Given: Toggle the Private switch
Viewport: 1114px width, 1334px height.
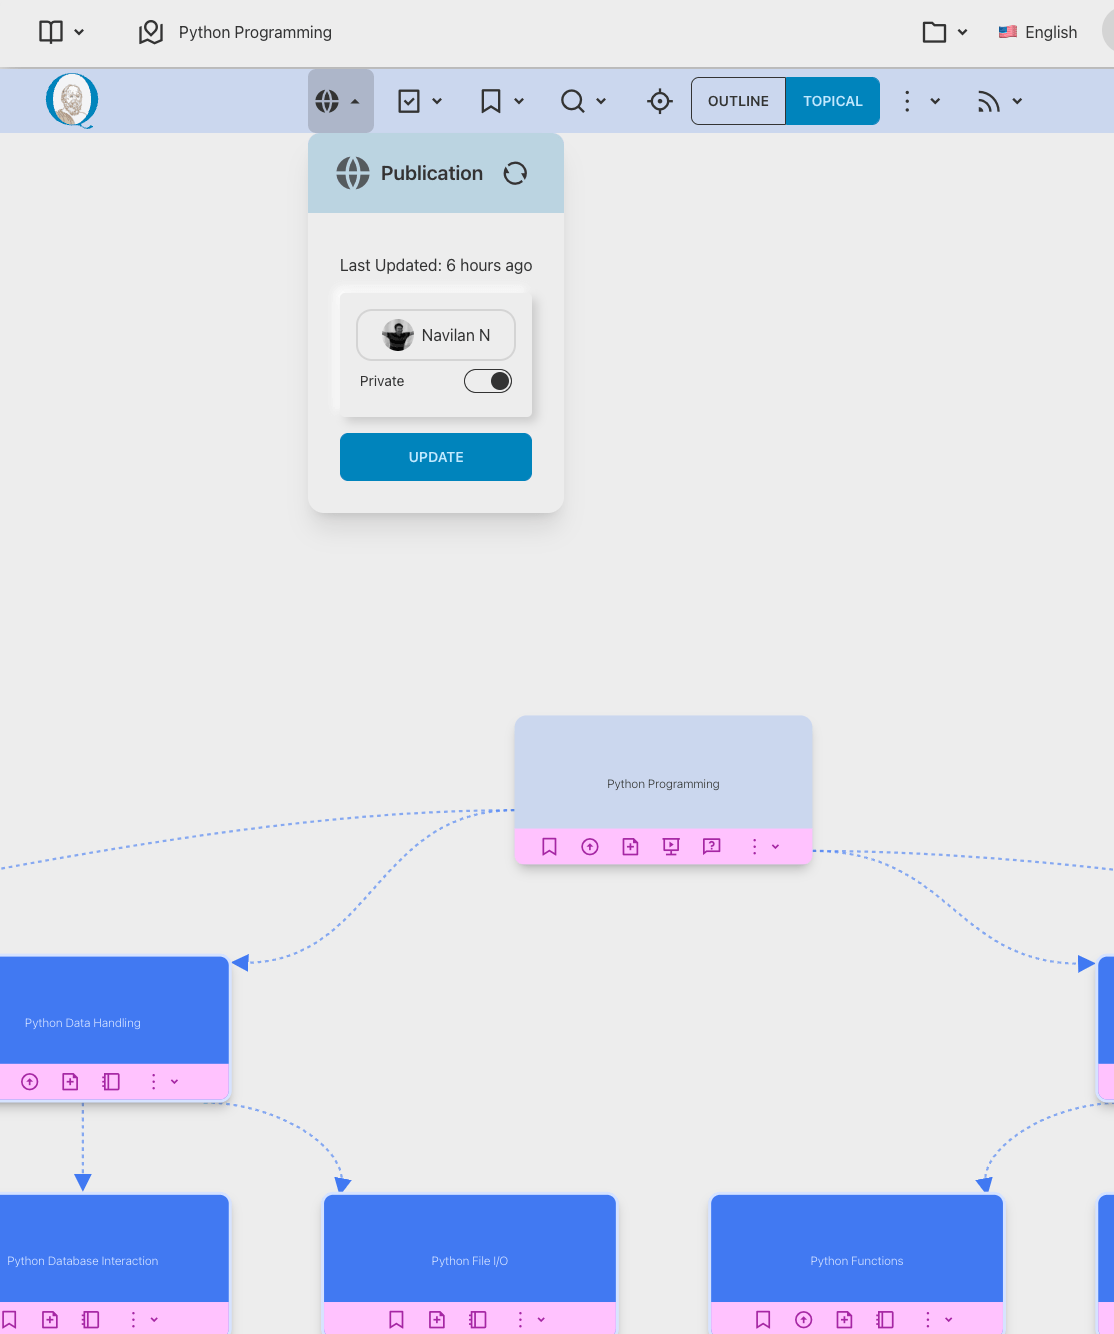Looking at the screenshot, I should tap(488, 381).
